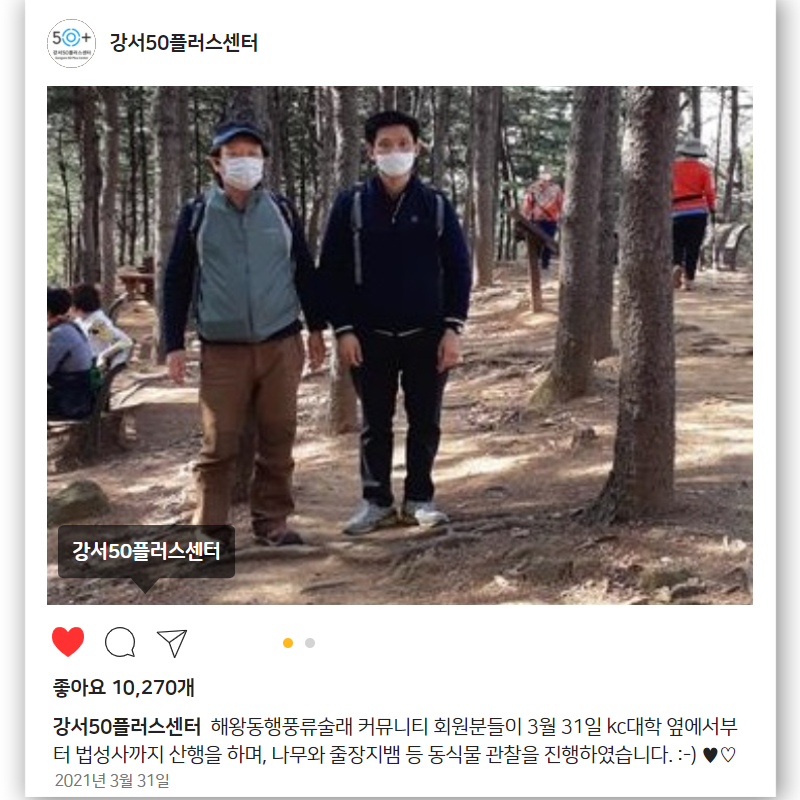800x800 pixels.
Task: Click the pointer arrow beneath the photo tag
Action: pyautogui.click(x=145, y=585)
